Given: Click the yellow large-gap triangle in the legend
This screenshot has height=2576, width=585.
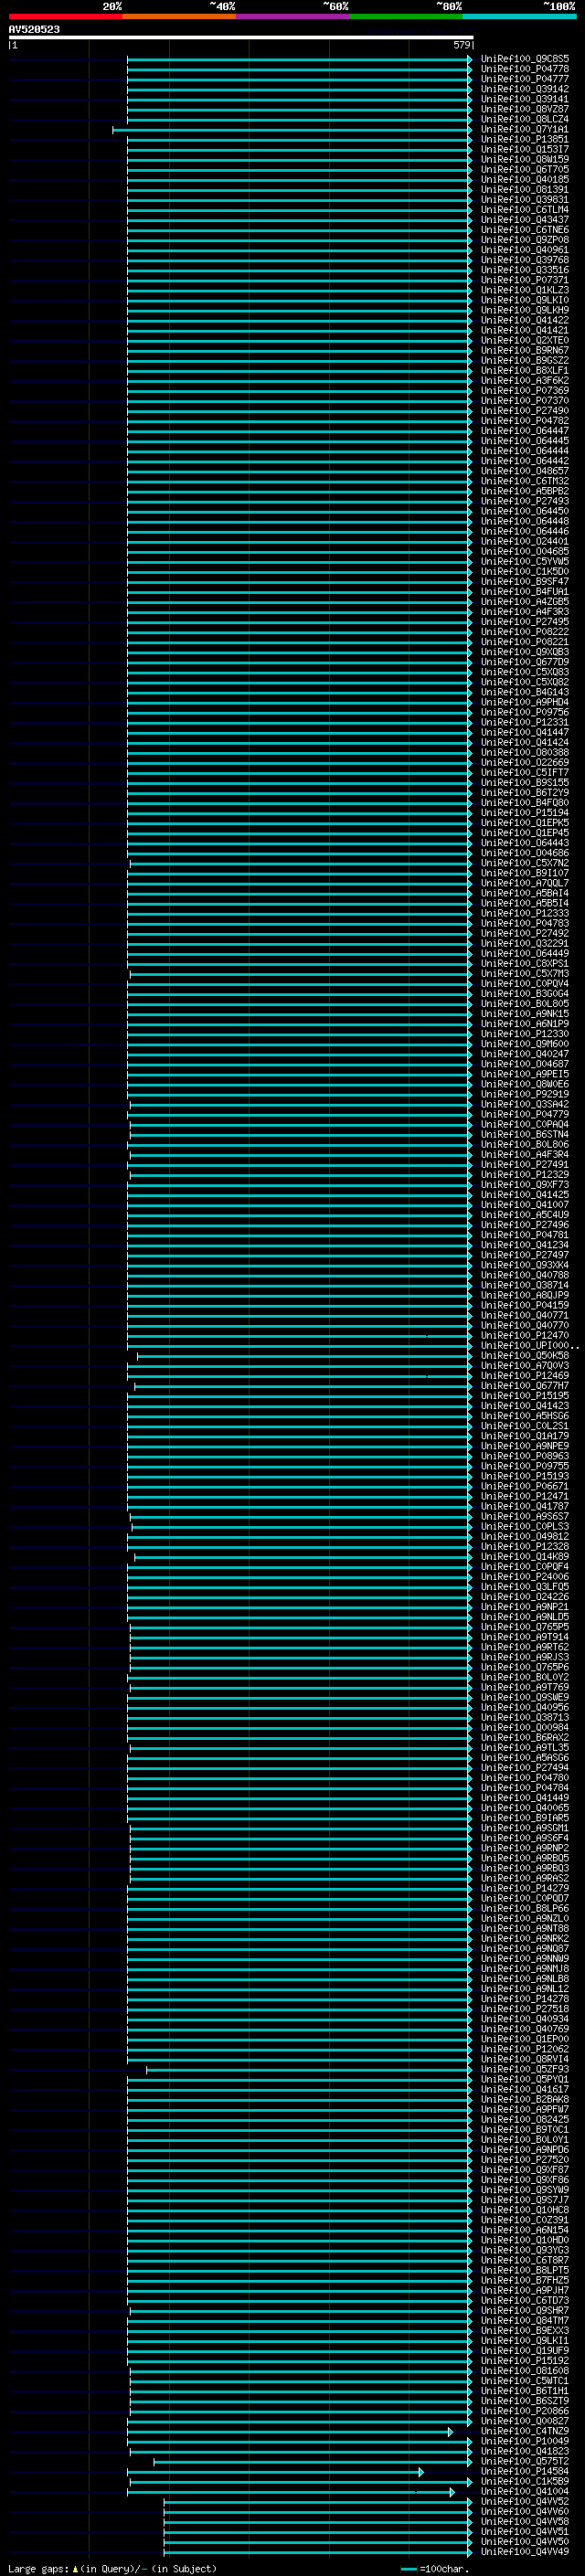Looking at the screenshot, I should pyautogui.click(x=75, y=2568).
